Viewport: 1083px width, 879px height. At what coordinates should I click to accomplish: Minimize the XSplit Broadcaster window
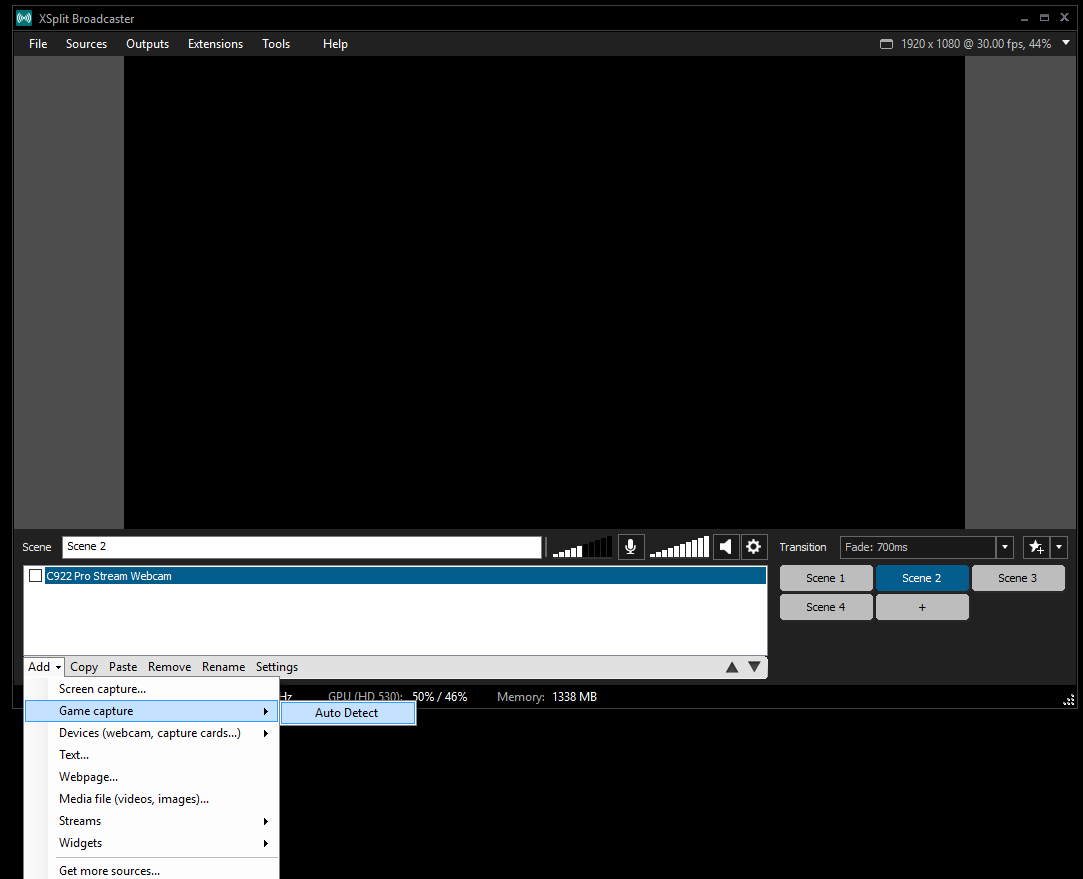1024,19
